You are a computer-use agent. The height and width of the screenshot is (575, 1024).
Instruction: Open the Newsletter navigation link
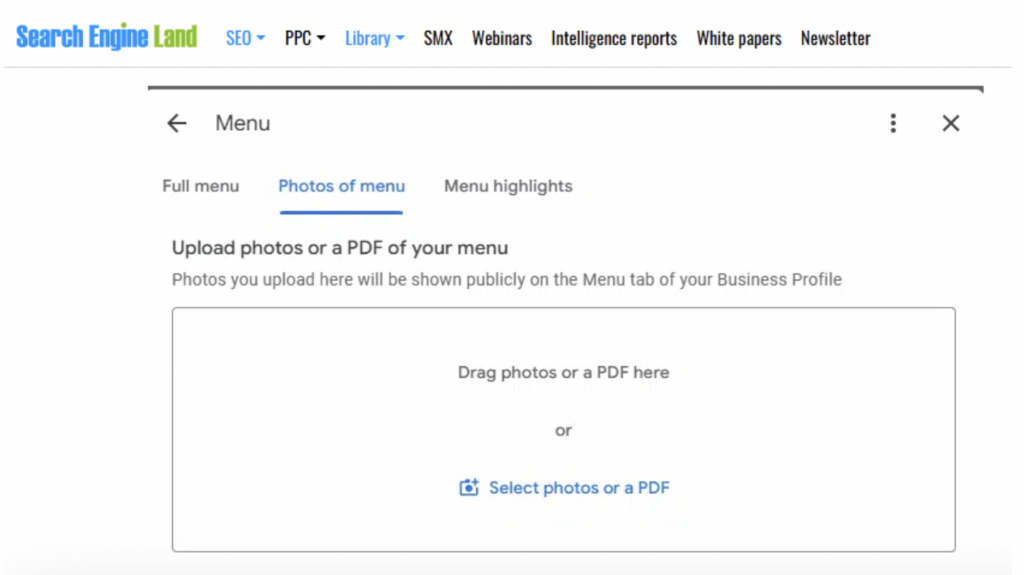point(835,38)
